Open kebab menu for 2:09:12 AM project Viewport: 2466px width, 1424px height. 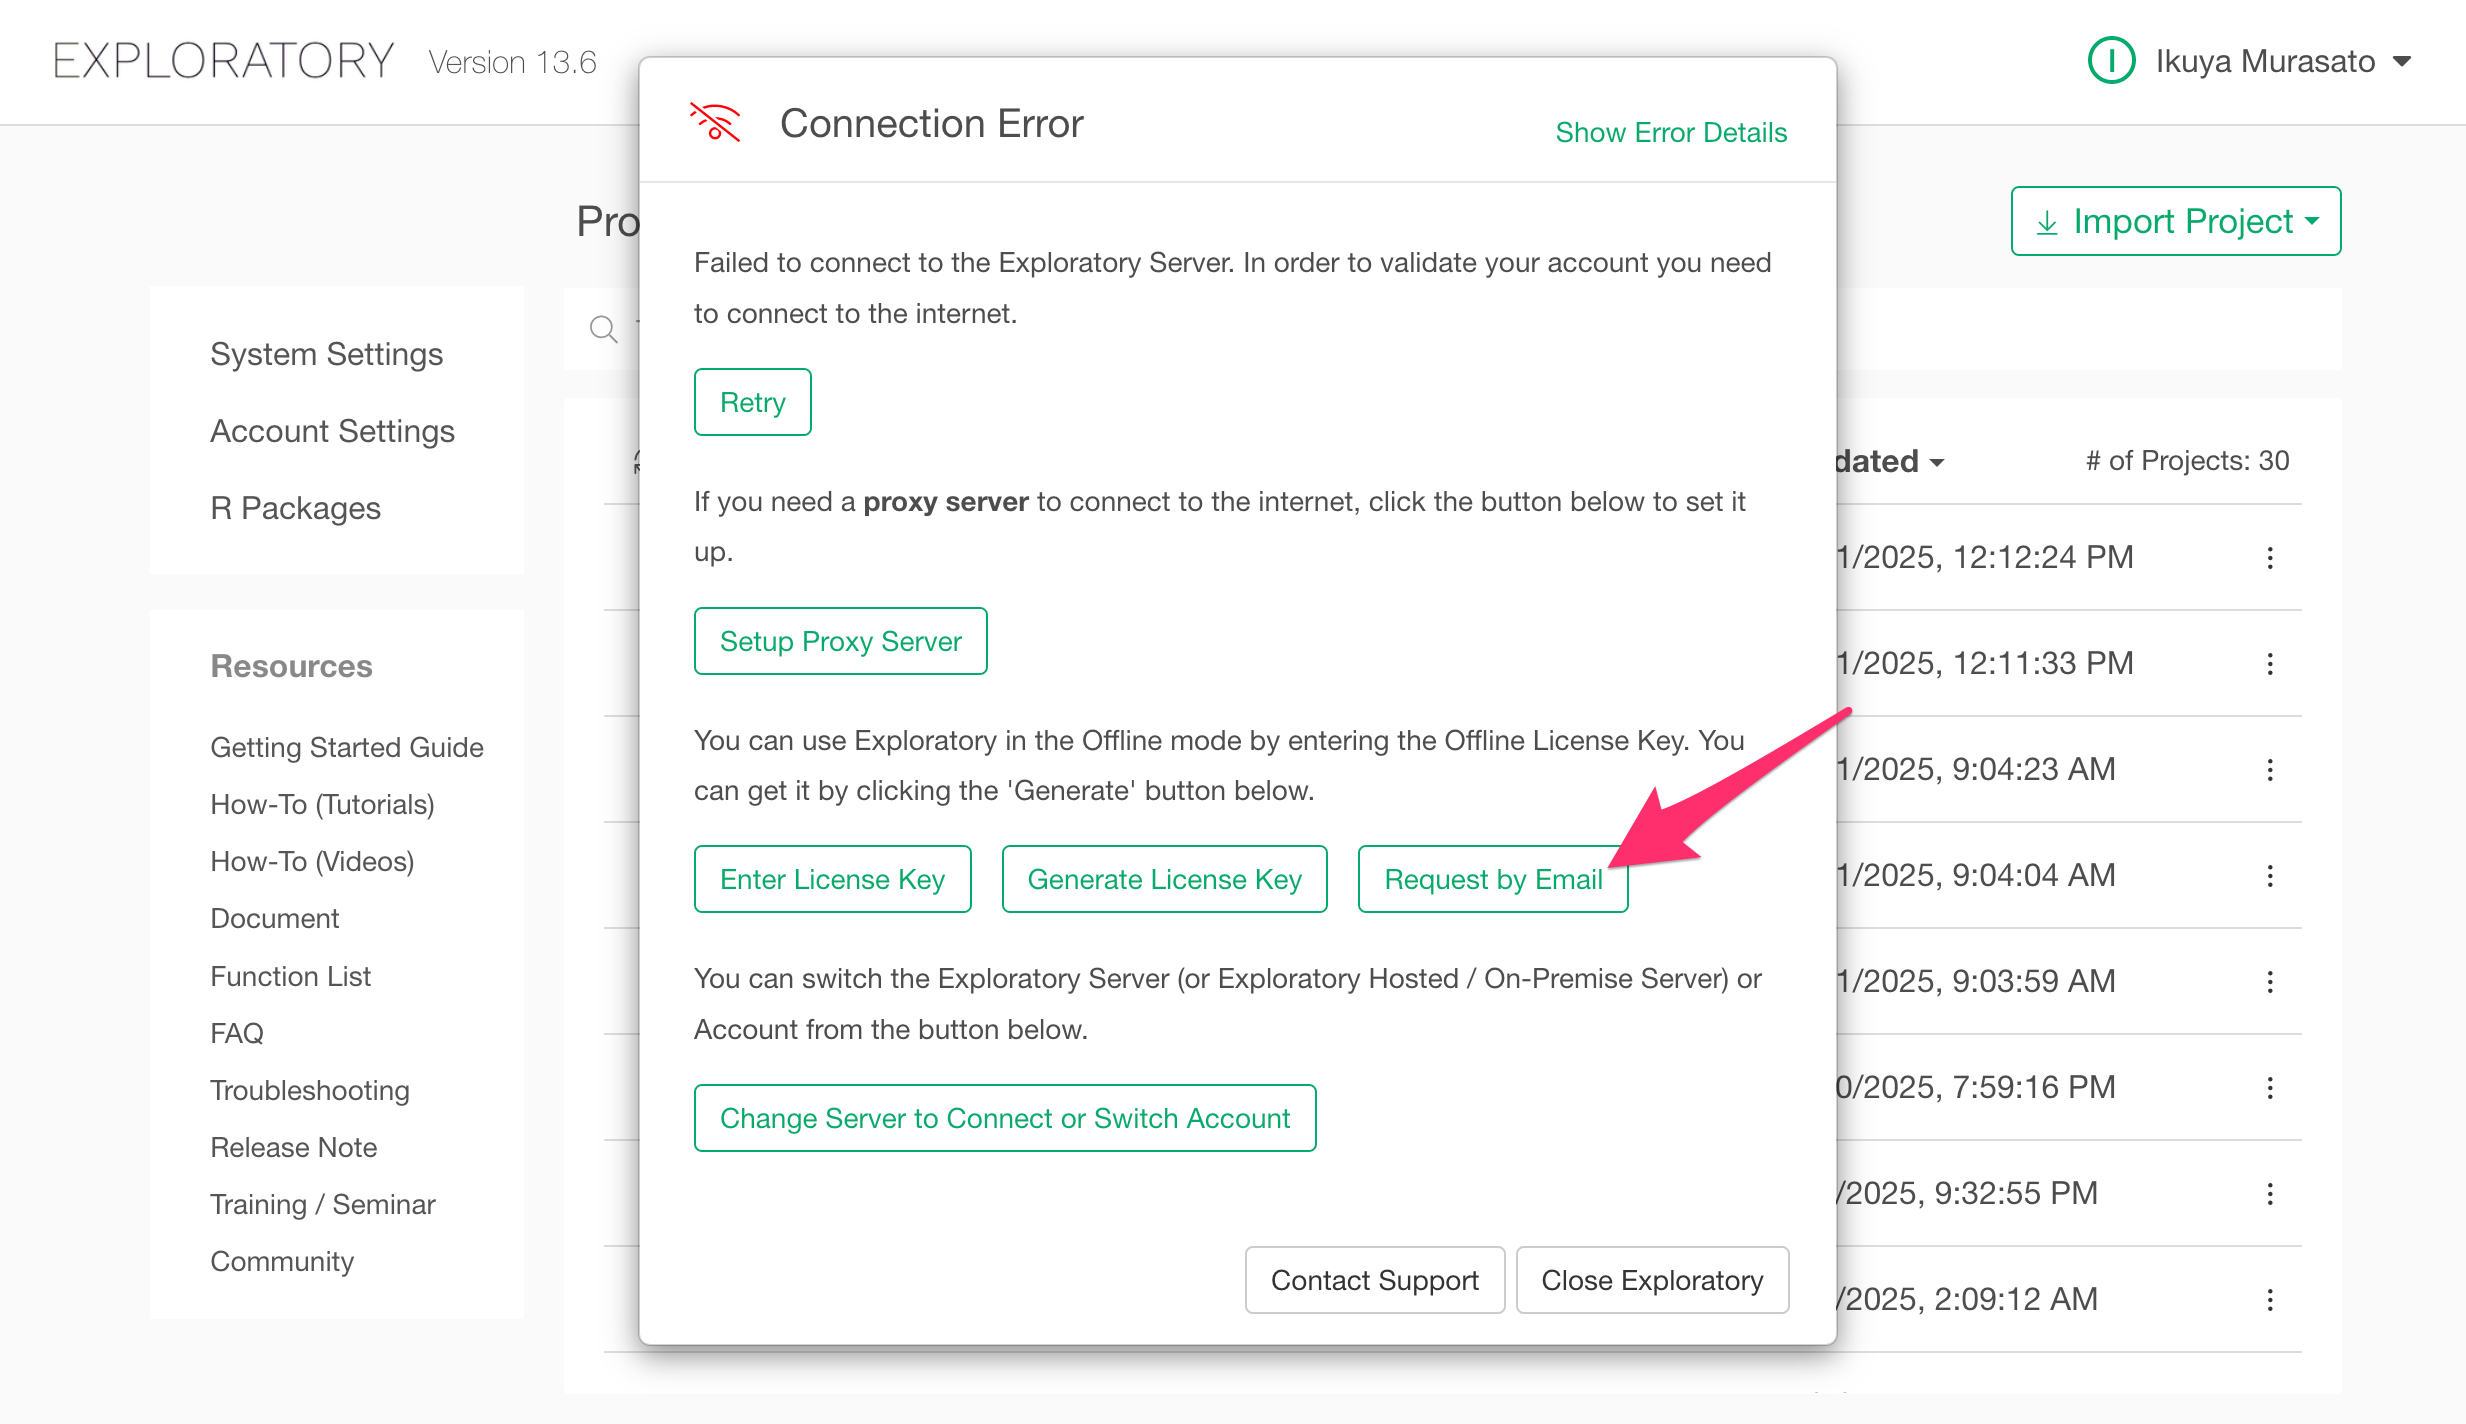2270,1300
